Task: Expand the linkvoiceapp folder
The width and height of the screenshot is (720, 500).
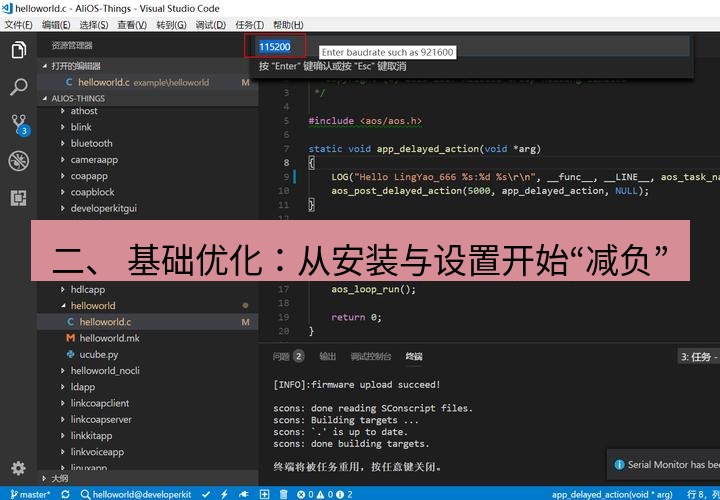Action: (x=62, y=452)
